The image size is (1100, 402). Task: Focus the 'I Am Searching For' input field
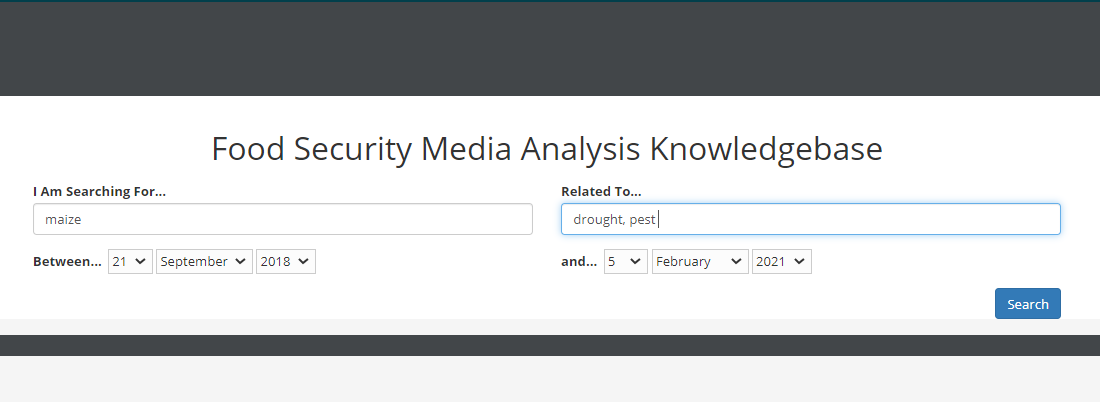coord(282,219)
